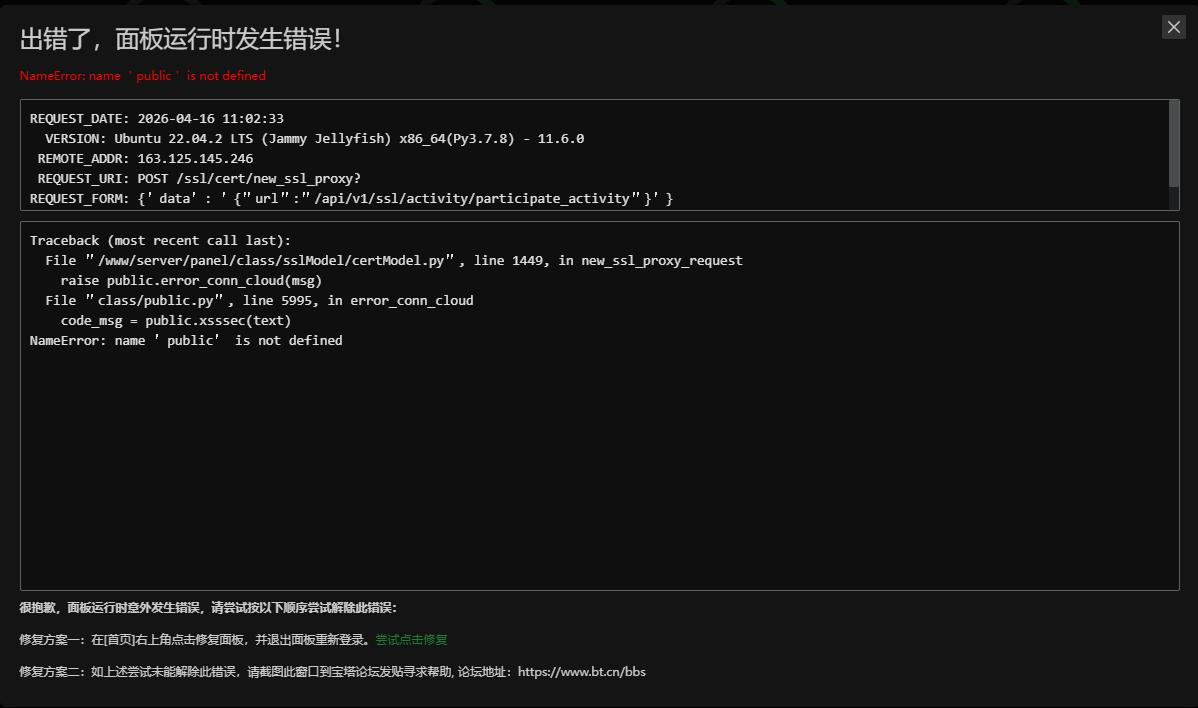Click the final NameError line in traceback
The image size is (1198, 708).
tap(186, 341)
